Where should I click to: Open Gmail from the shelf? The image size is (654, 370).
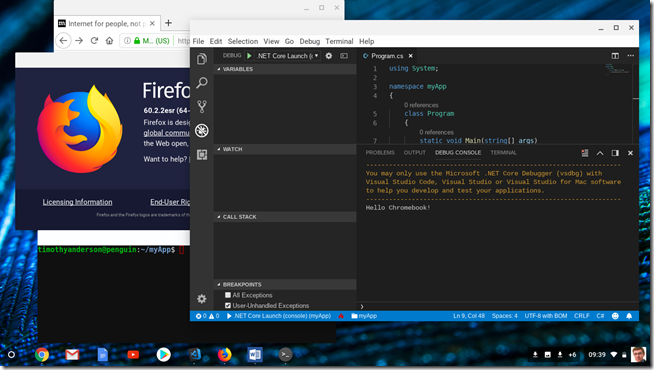(72, 355)
